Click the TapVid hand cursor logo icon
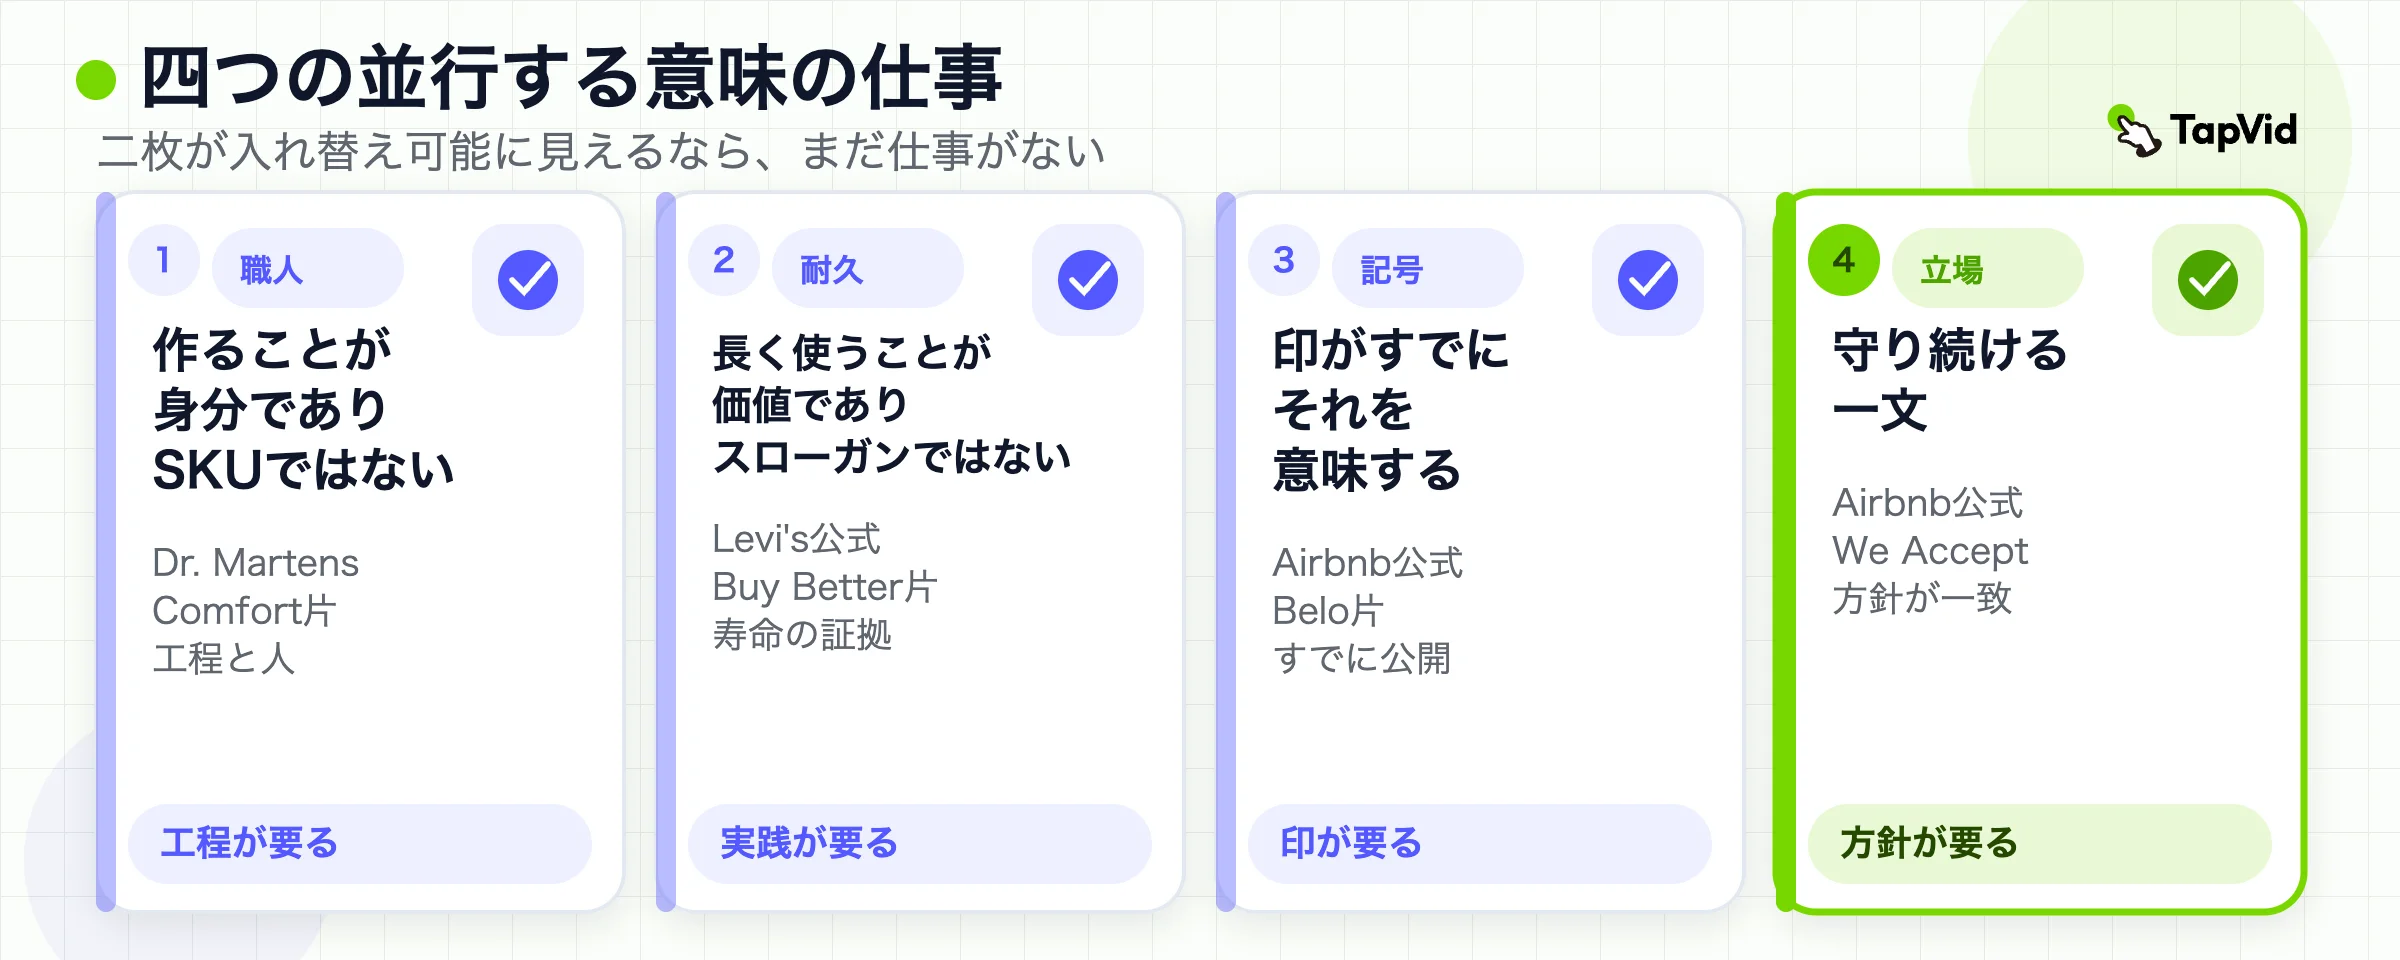 tap(2134, 131)
